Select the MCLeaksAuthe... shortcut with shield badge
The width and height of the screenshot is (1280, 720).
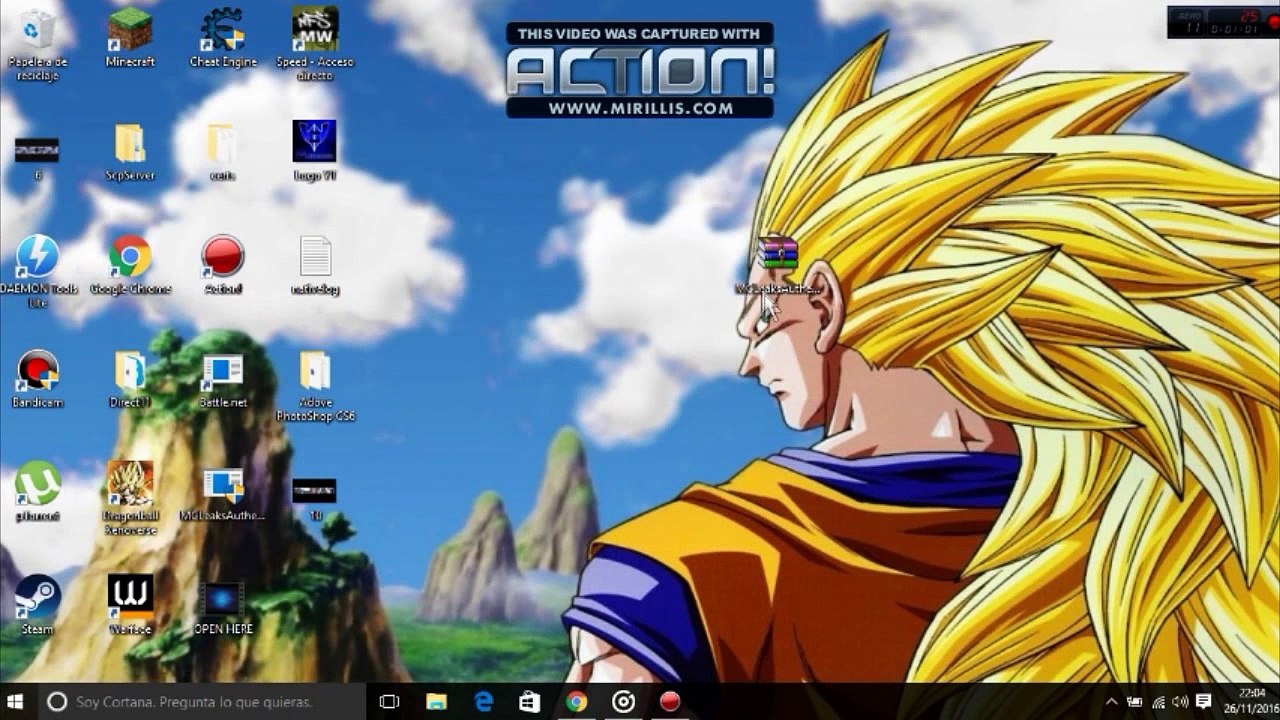(x=223, y=493)
